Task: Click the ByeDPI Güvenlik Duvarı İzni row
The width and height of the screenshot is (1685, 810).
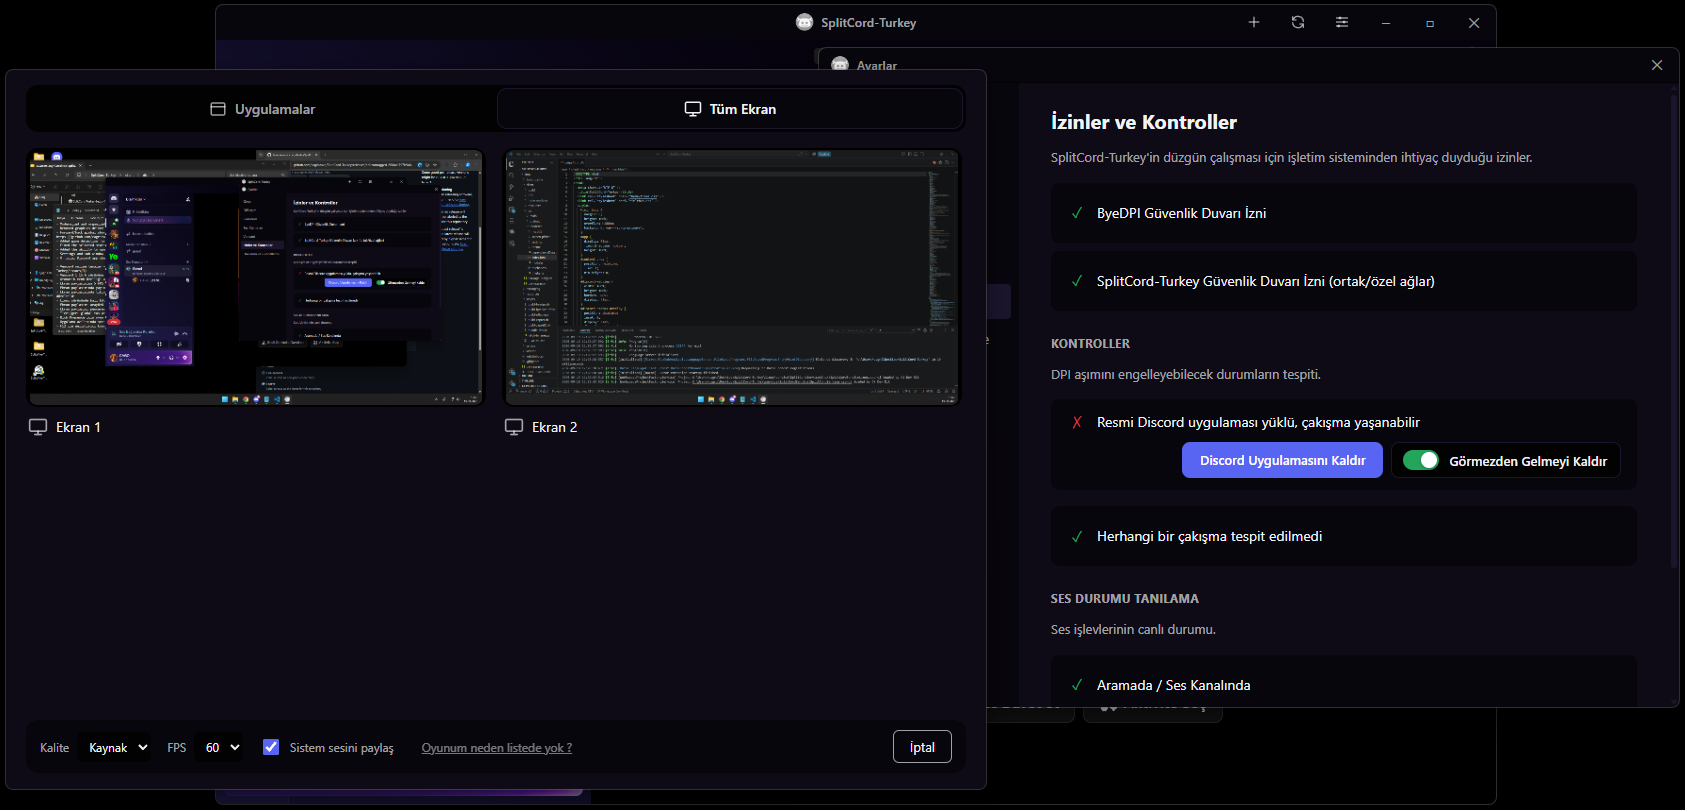Action: tap(1344, 213)
